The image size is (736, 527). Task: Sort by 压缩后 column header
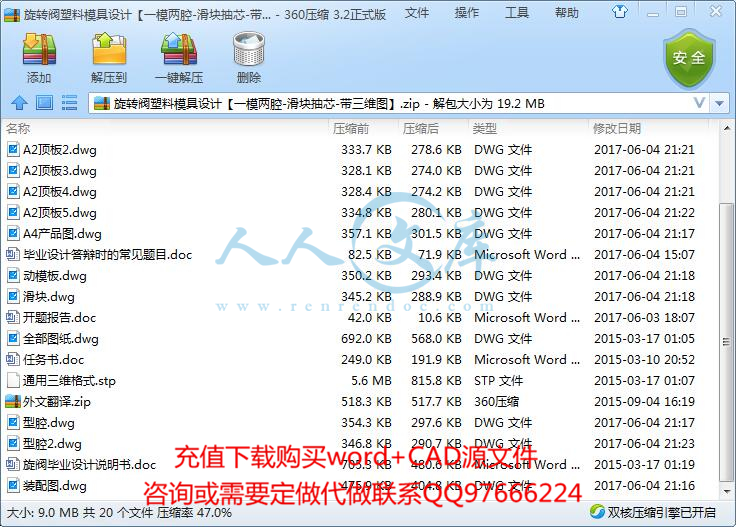(421, 128)
